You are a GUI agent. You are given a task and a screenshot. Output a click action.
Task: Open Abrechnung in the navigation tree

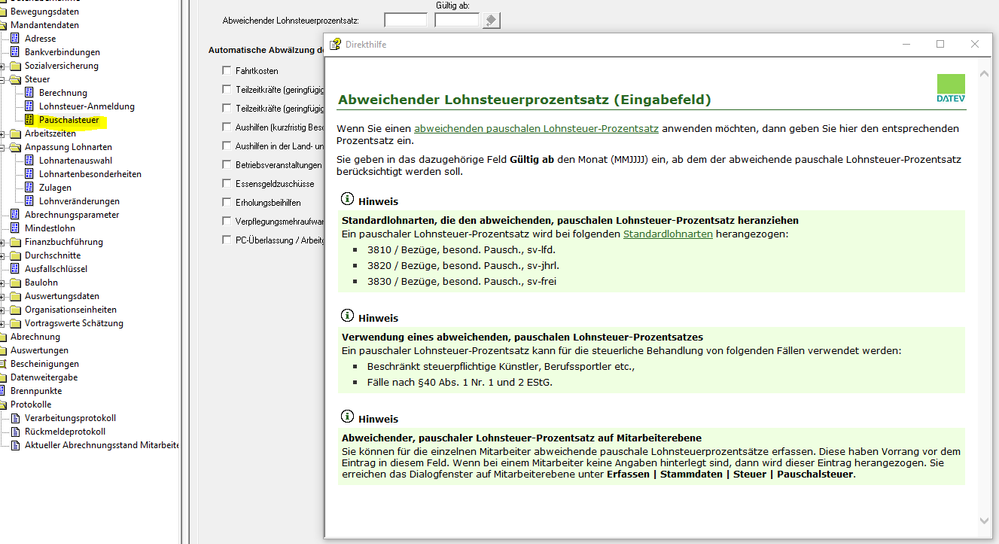pyautogui.click(x=35, y=336)
